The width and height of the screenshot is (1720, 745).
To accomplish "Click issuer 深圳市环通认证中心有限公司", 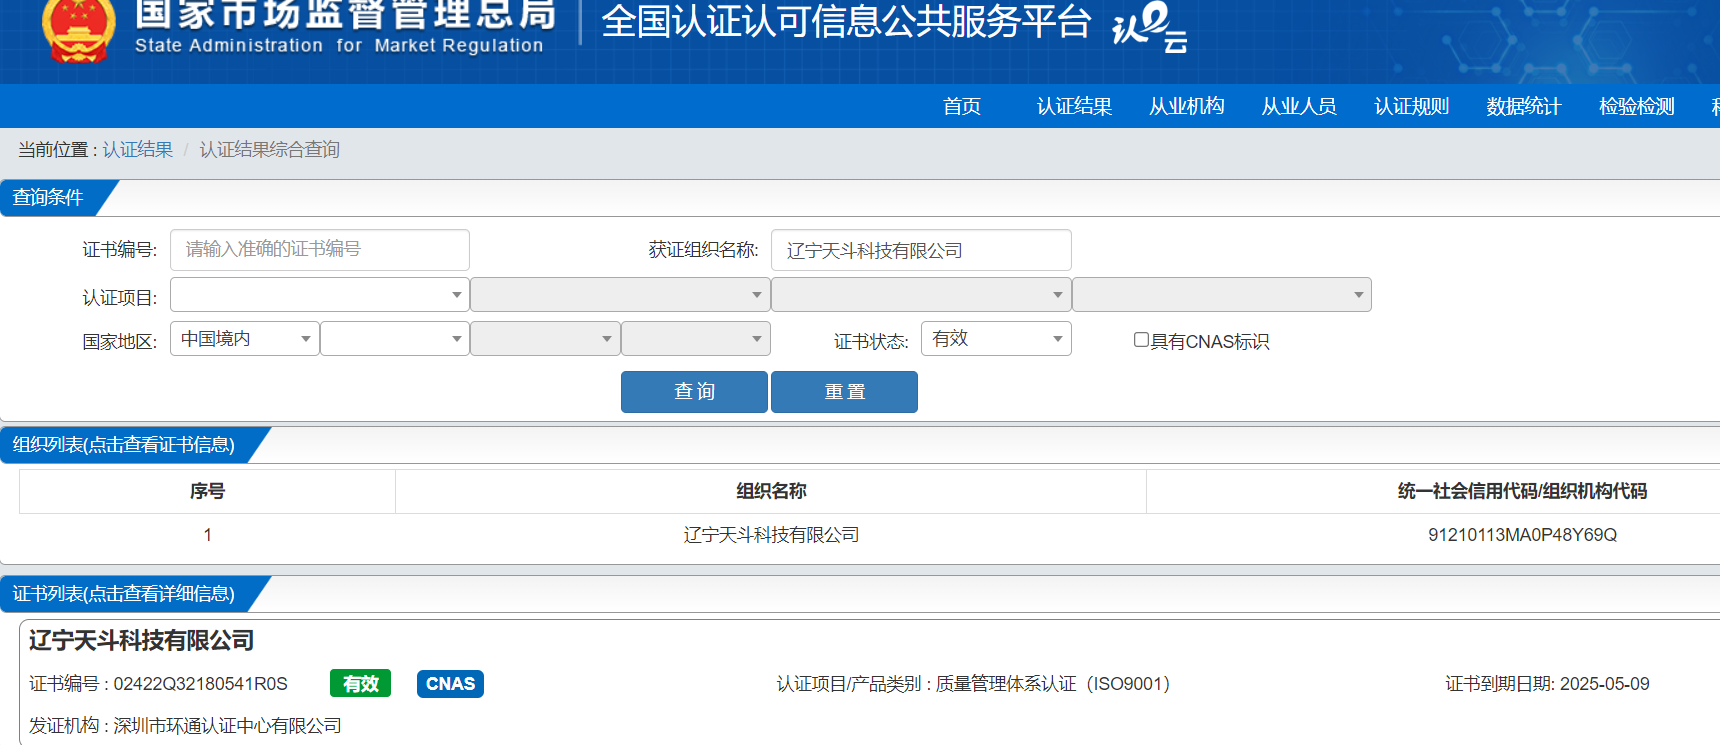I will click(227, 726).
